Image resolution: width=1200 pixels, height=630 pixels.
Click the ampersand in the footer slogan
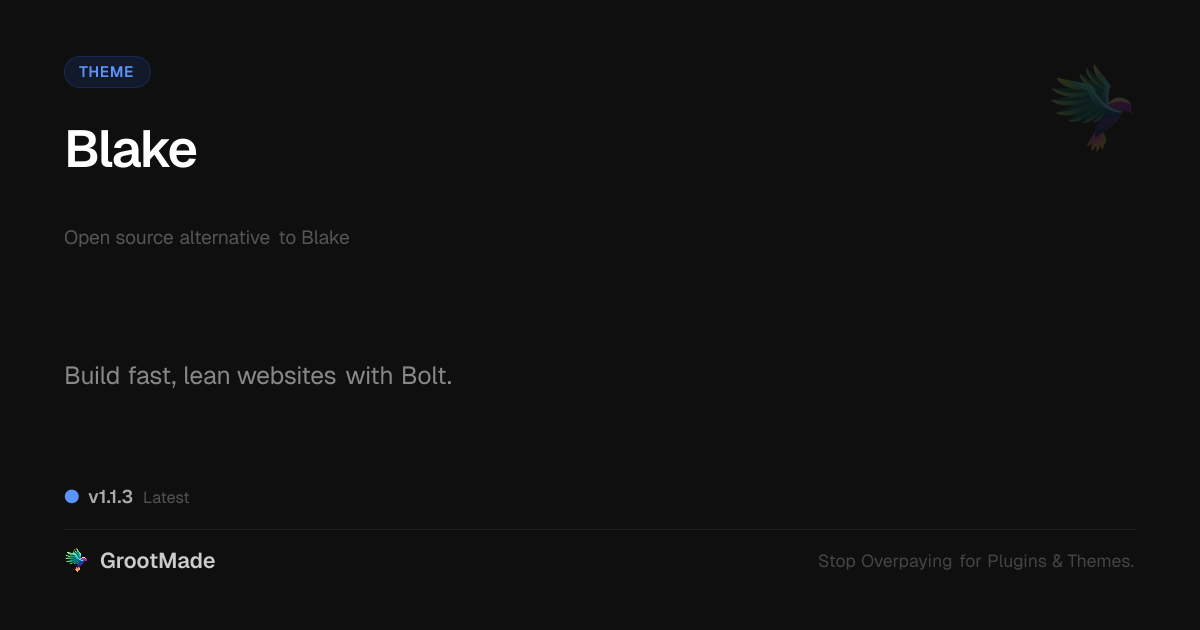coord(1057,562)
